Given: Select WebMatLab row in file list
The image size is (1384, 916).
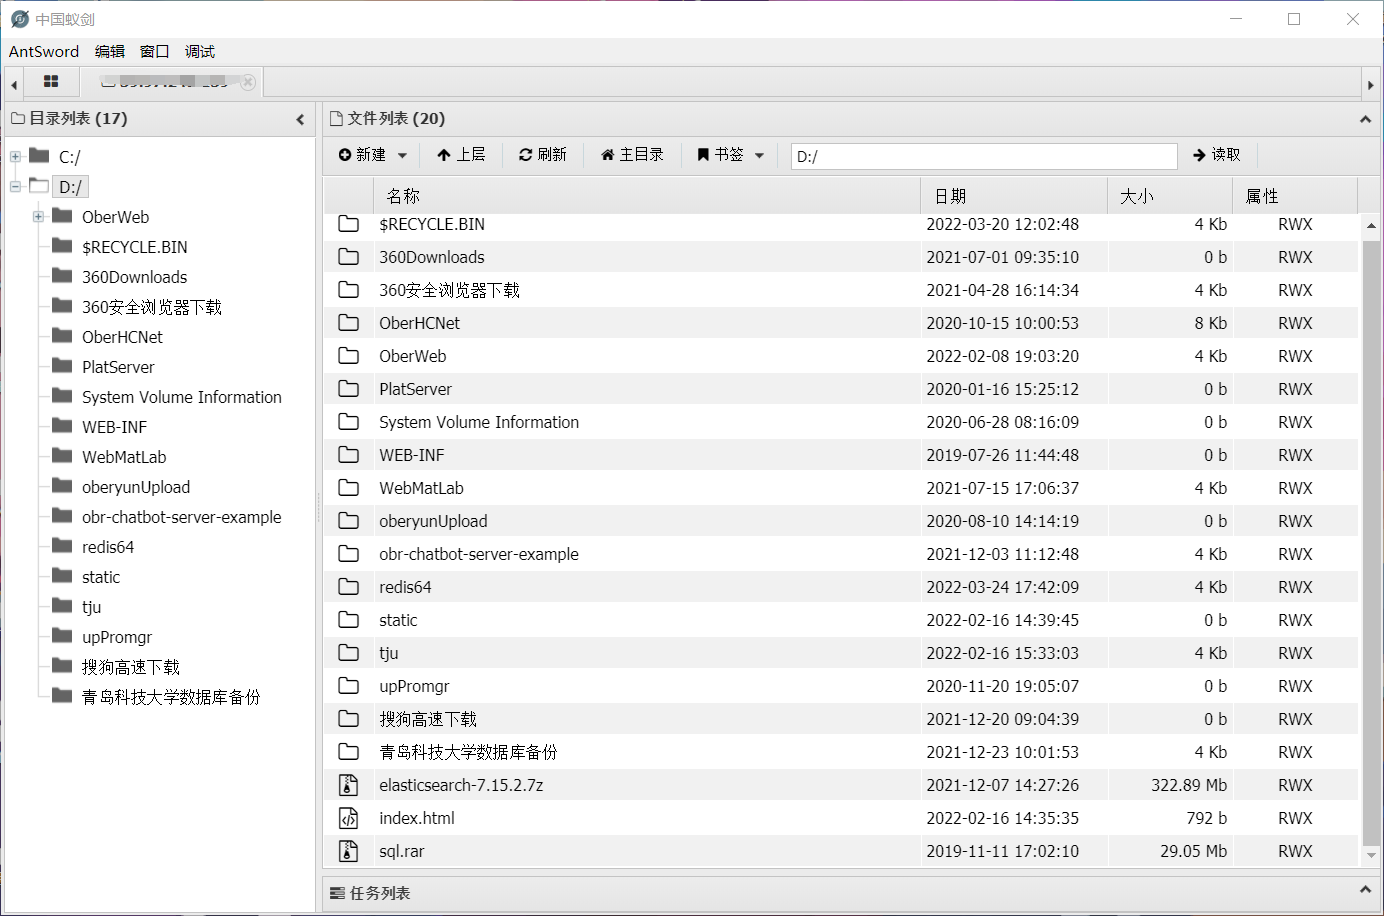Looking at the screenshot, I should [x=841, y=488].
